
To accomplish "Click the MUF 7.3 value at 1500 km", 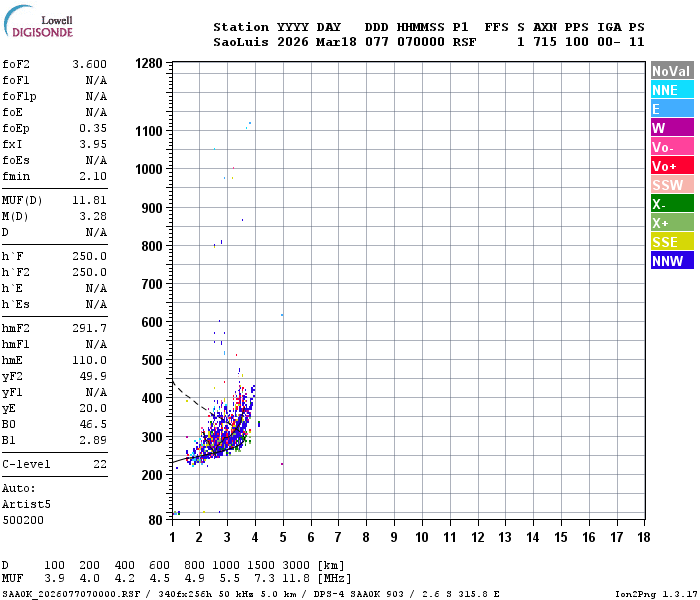I will (x=264, y=579).
